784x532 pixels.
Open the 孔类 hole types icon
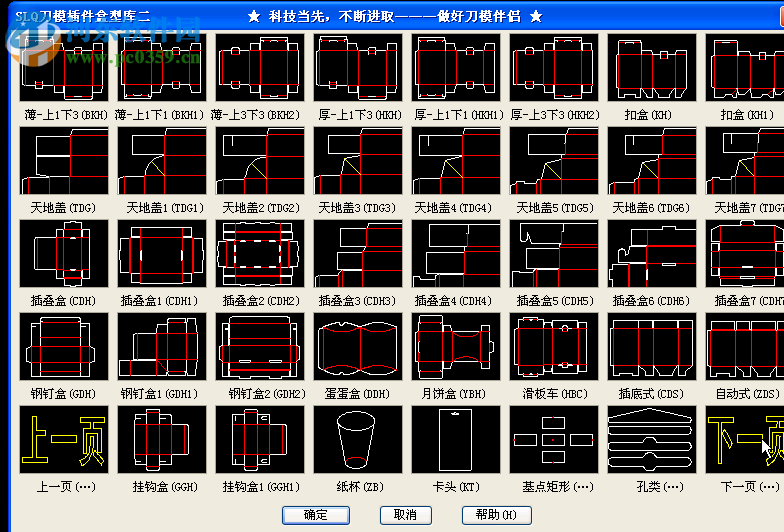point(652,440)
